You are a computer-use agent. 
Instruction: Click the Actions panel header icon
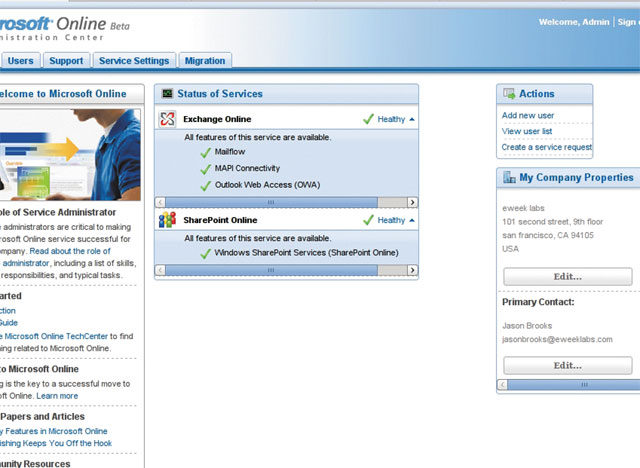coord(509,93)
